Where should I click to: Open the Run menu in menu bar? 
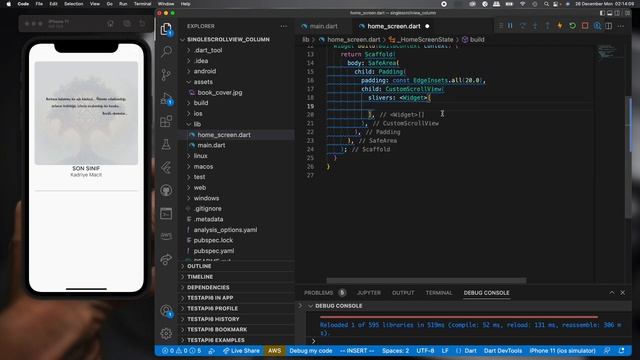(123, 4)
